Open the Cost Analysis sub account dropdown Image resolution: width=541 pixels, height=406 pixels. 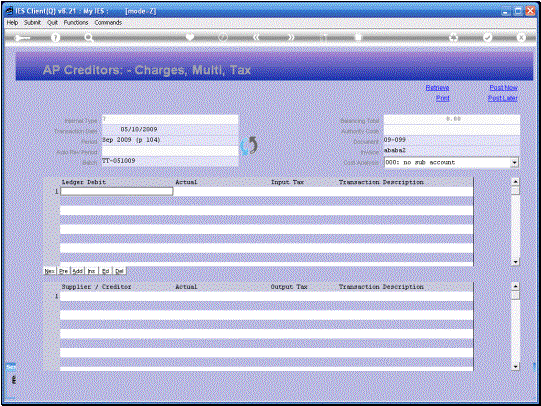coord(514,162)
